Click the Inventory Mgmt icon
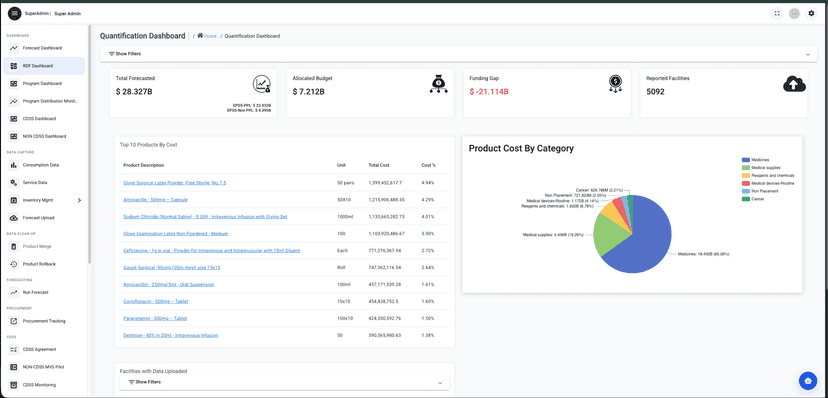 tap(14, 200)
